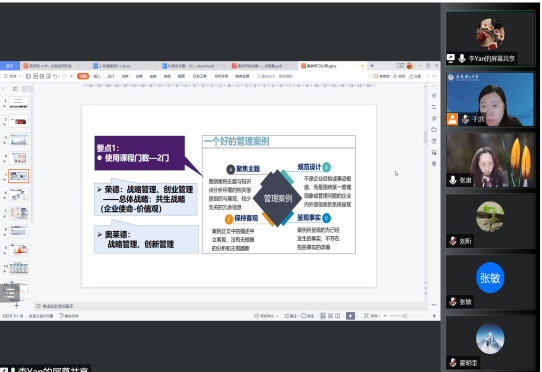Click the plus icon to open new tab
The height and width of the screenshot is (372, 542).
(x=372, y=65)
